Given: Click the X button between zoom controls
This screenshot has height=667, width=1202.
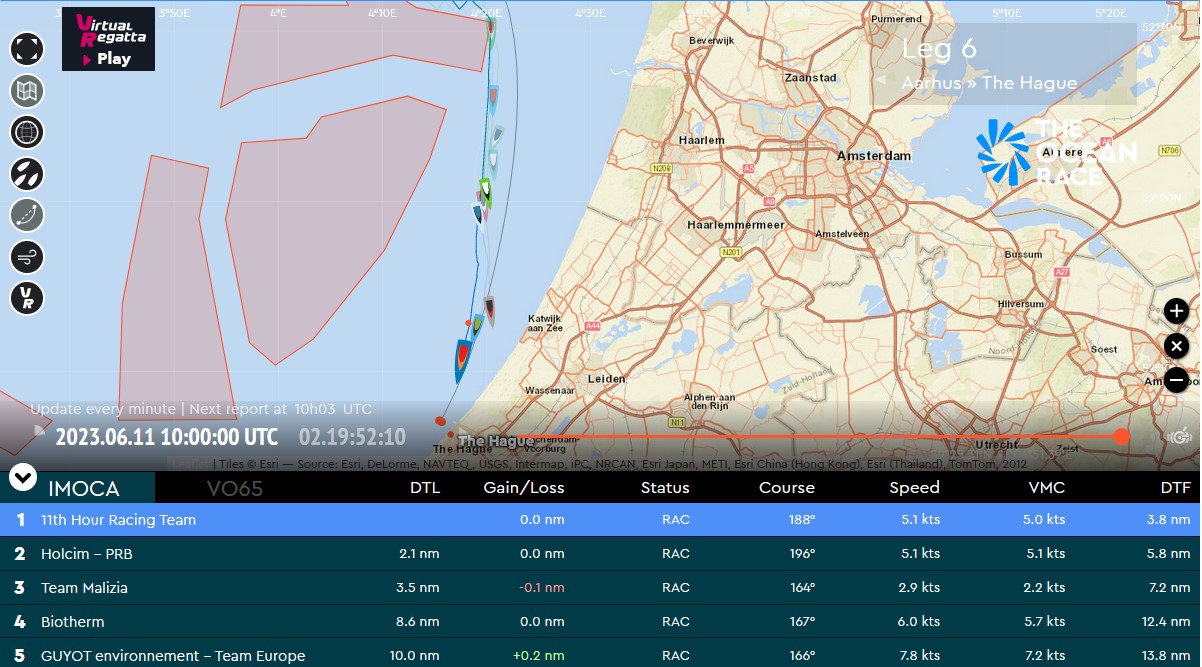Looking at the screenshot, I should tap(1176, 346).
